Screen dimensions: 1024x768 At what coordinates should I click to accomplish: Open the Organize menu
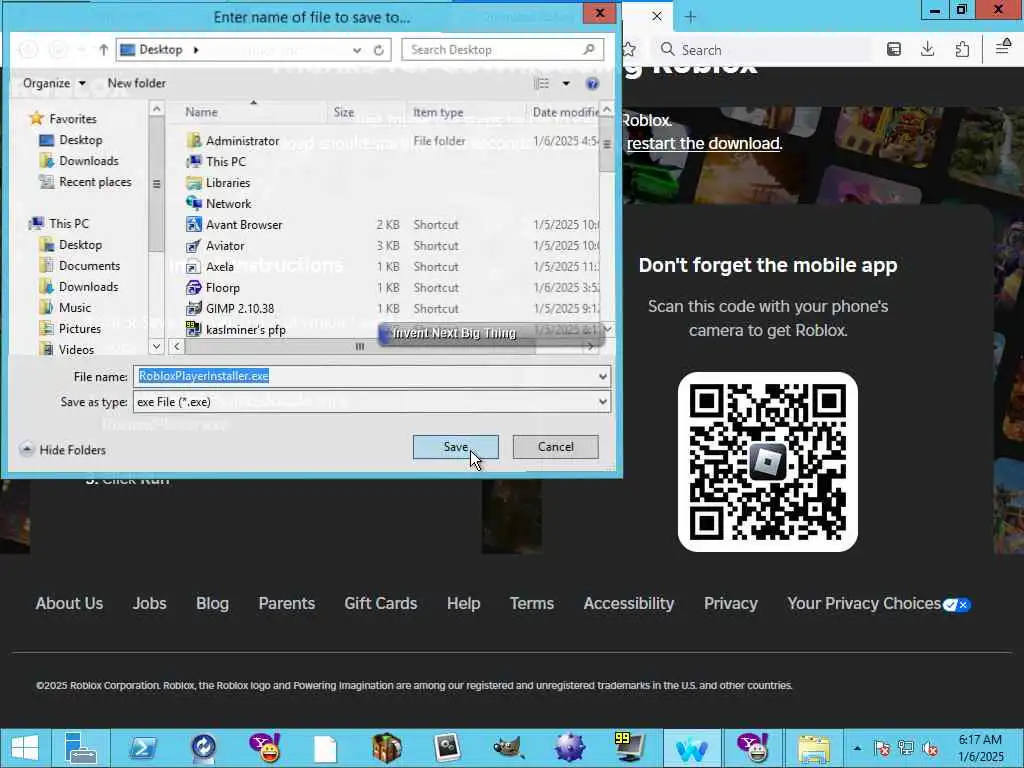coord(54,84)
